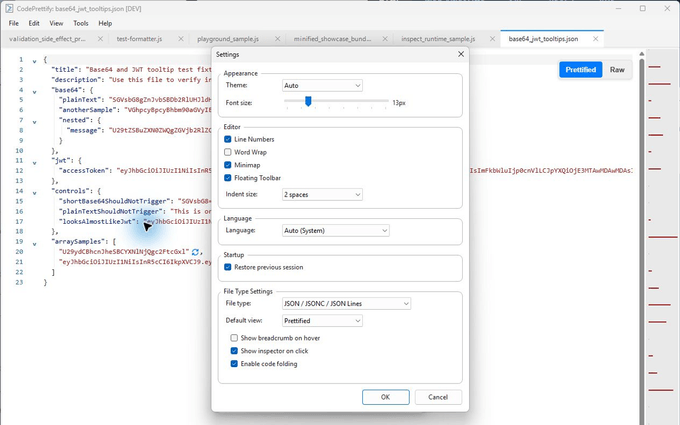Collapse the base64 block at line 4
680x425 pixels.
34,92
